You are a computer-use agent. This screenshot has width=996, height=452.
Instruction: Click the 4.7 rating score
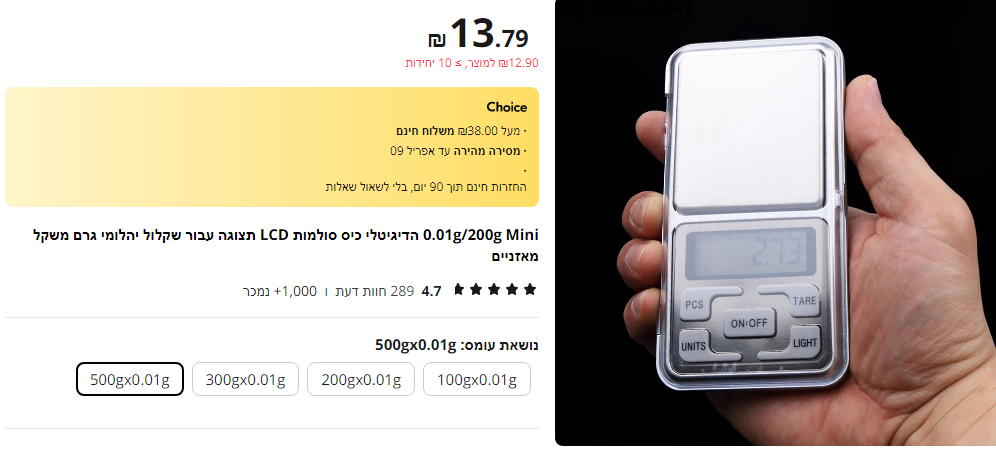(431, 291)
